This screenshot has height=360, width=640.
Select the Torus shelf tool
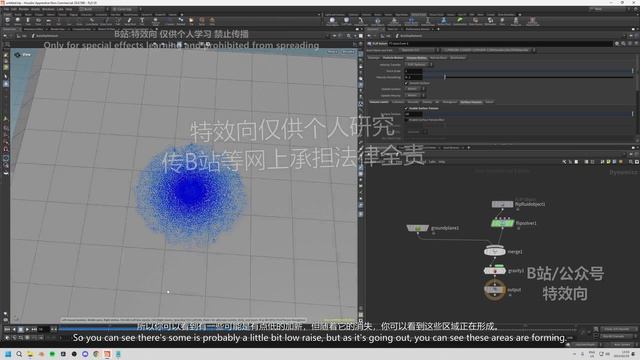[x=38, y=21]
